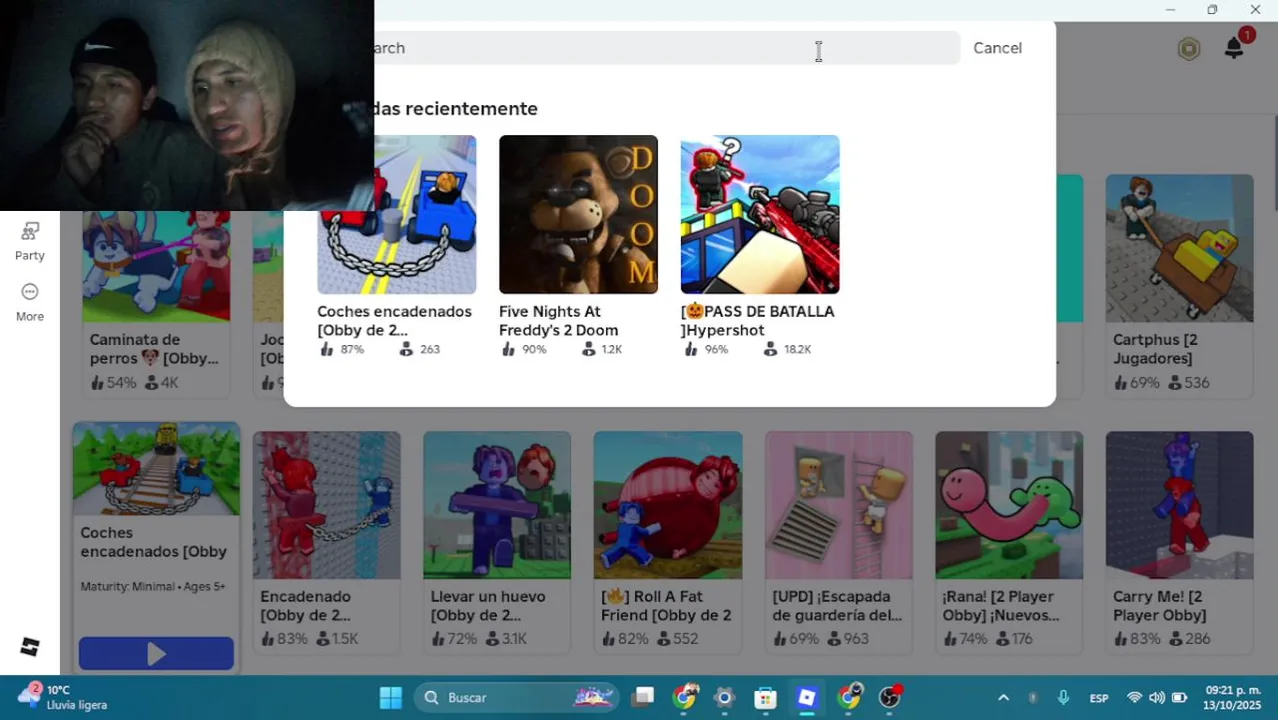Open the Windows Start menu
The height and width of the screenshot is (720, 1278).
pos(391,697)
